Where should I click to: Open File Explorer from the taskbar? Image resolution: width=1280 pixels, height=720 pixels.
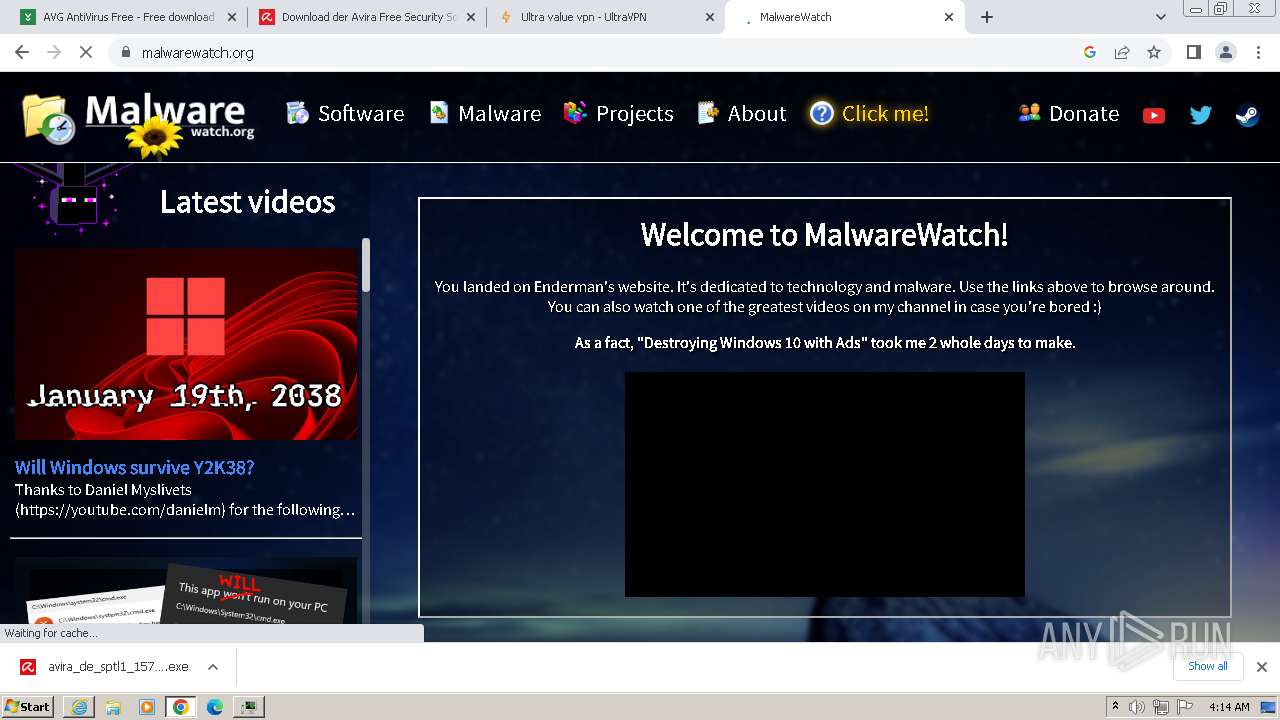pos(113,707)
